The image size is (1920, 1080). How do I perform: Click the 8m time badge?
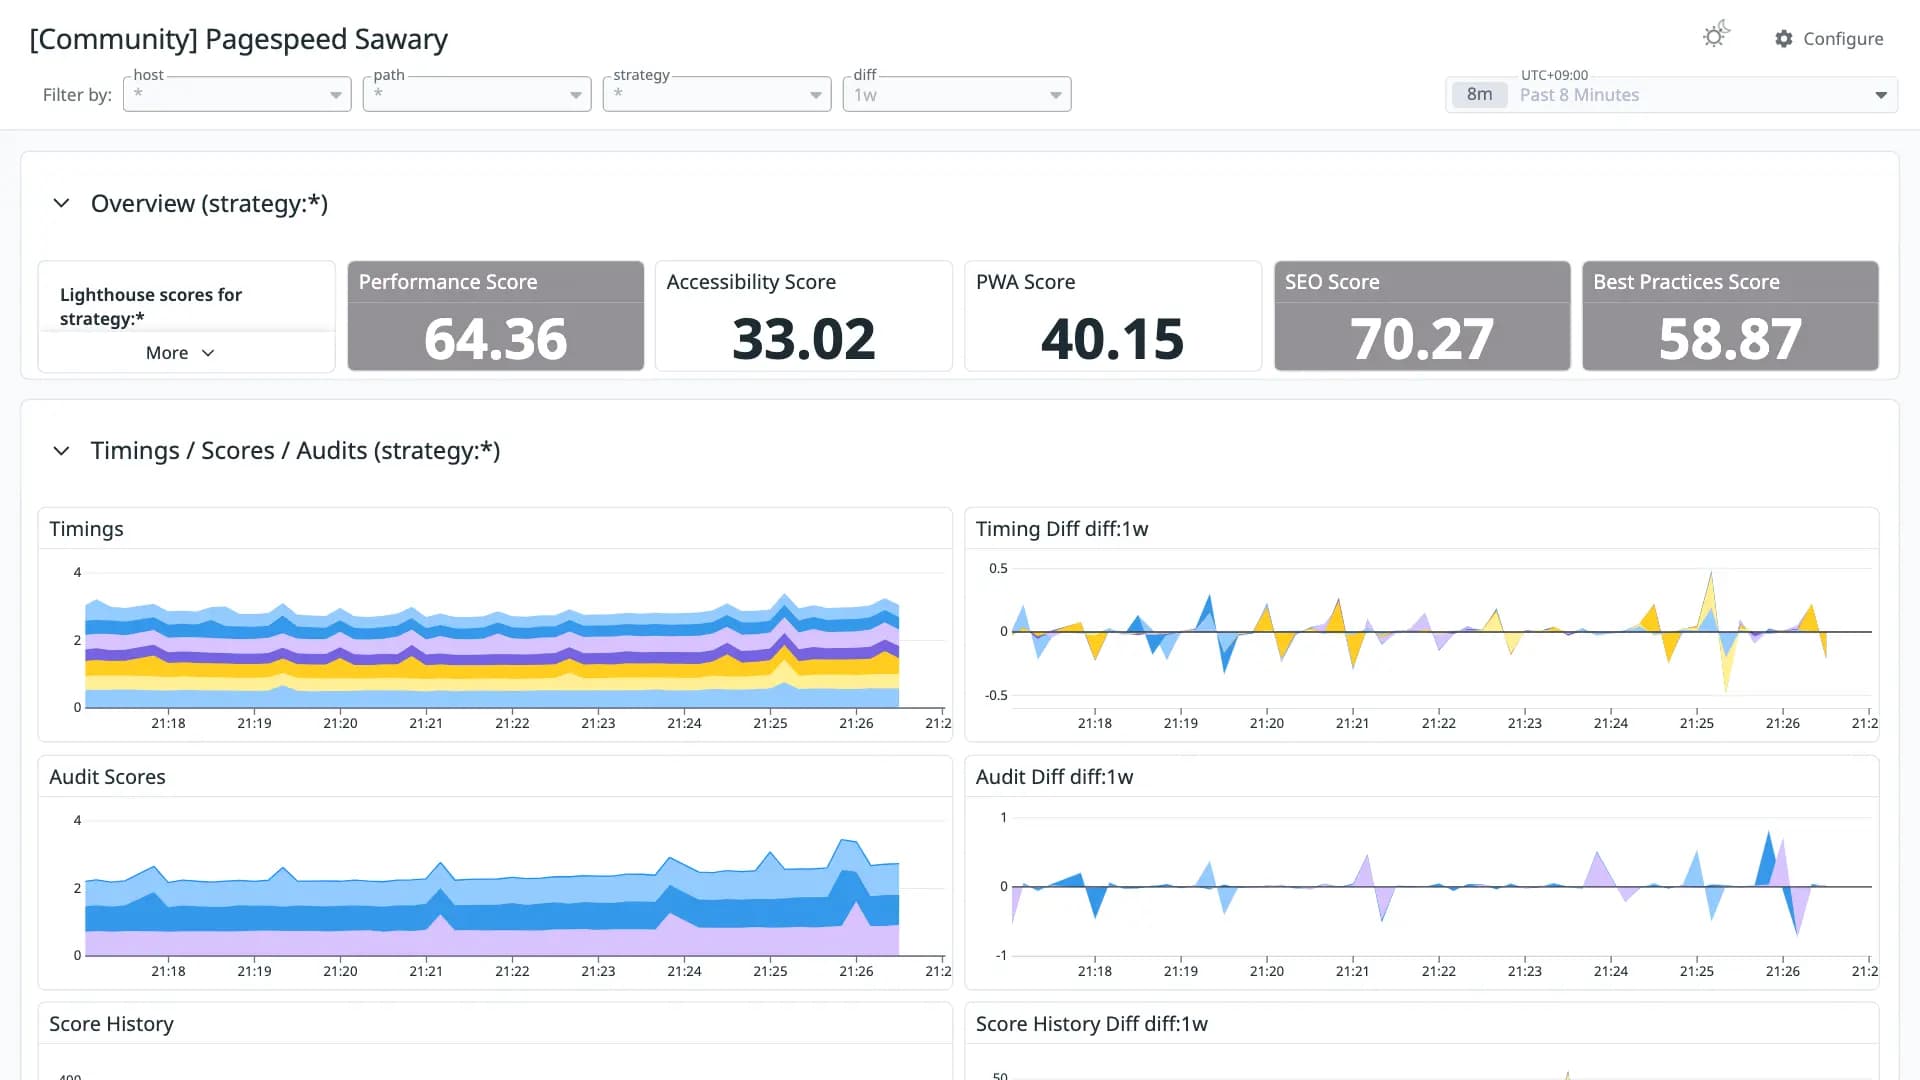point(1479,94)
